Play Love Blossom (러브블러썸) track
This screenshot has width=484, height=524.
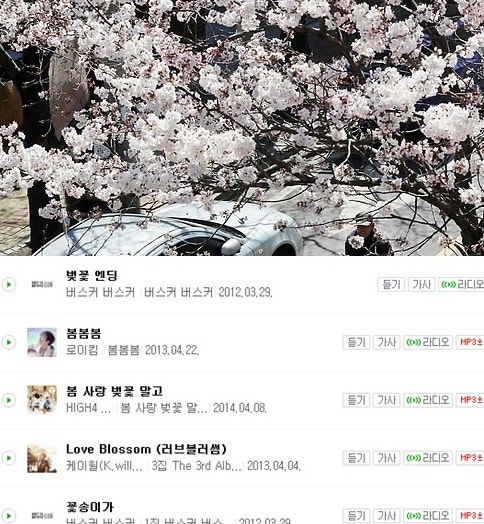9,458
